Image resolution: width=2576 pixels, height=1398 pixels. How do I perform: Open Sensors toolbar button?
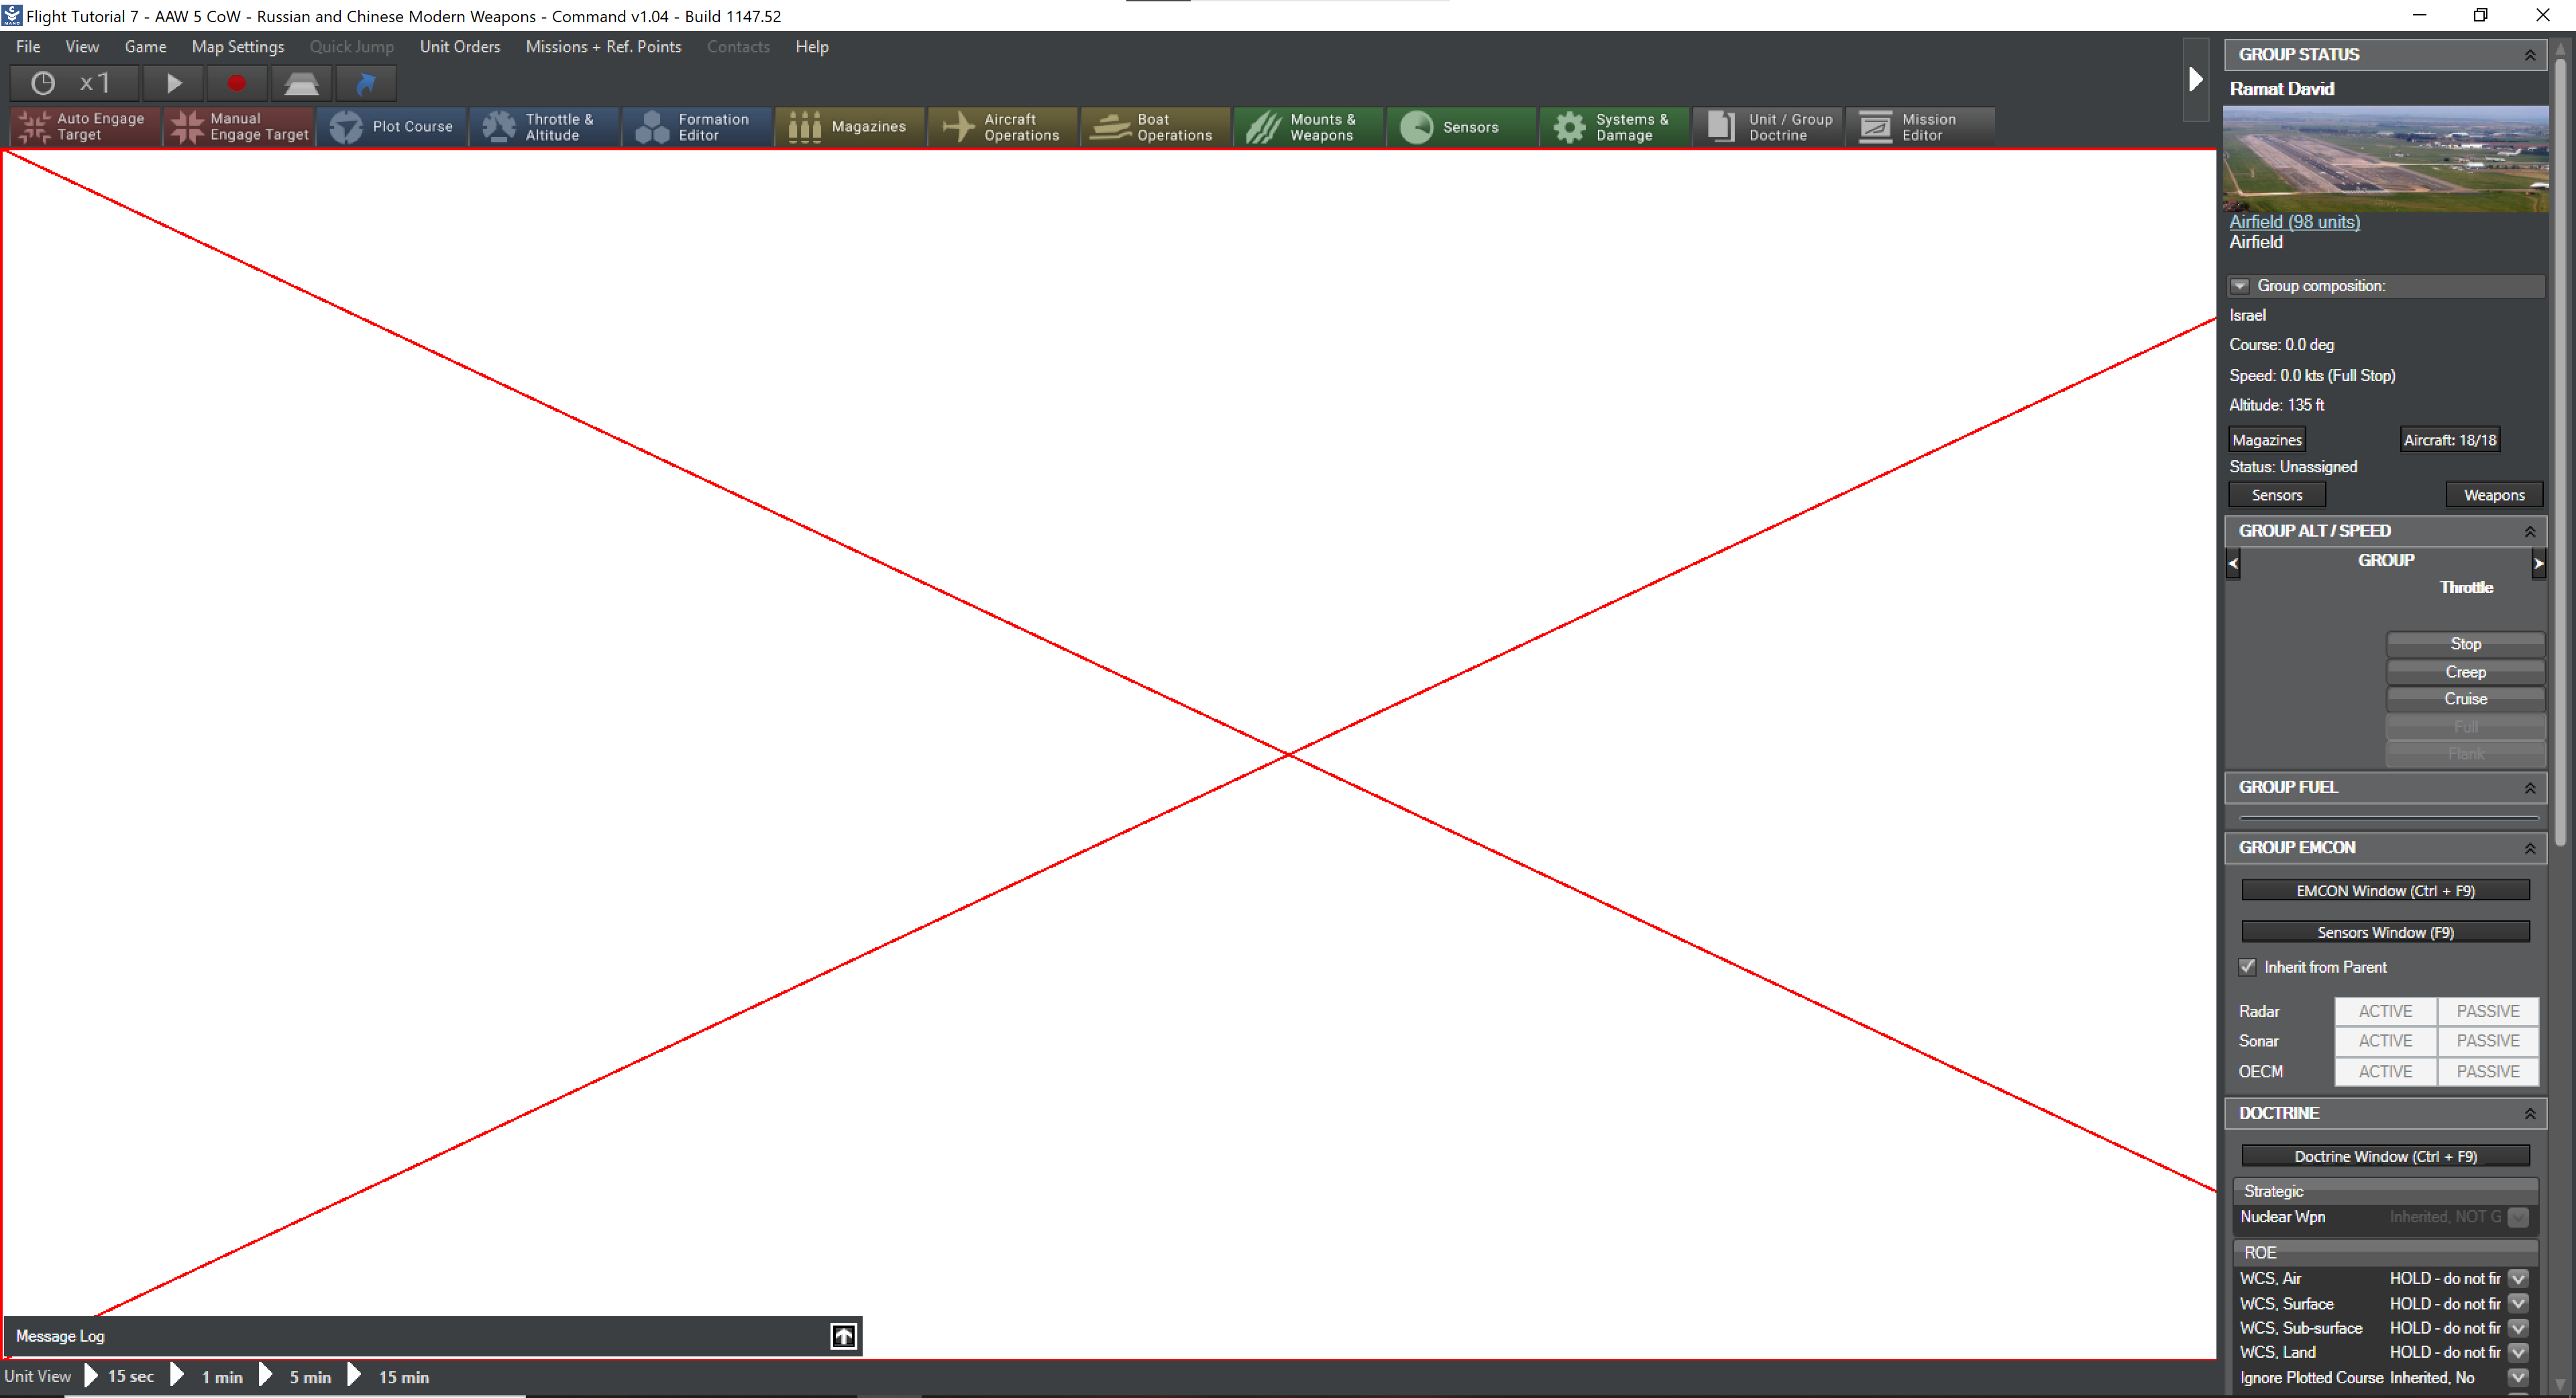(1463, 127)
